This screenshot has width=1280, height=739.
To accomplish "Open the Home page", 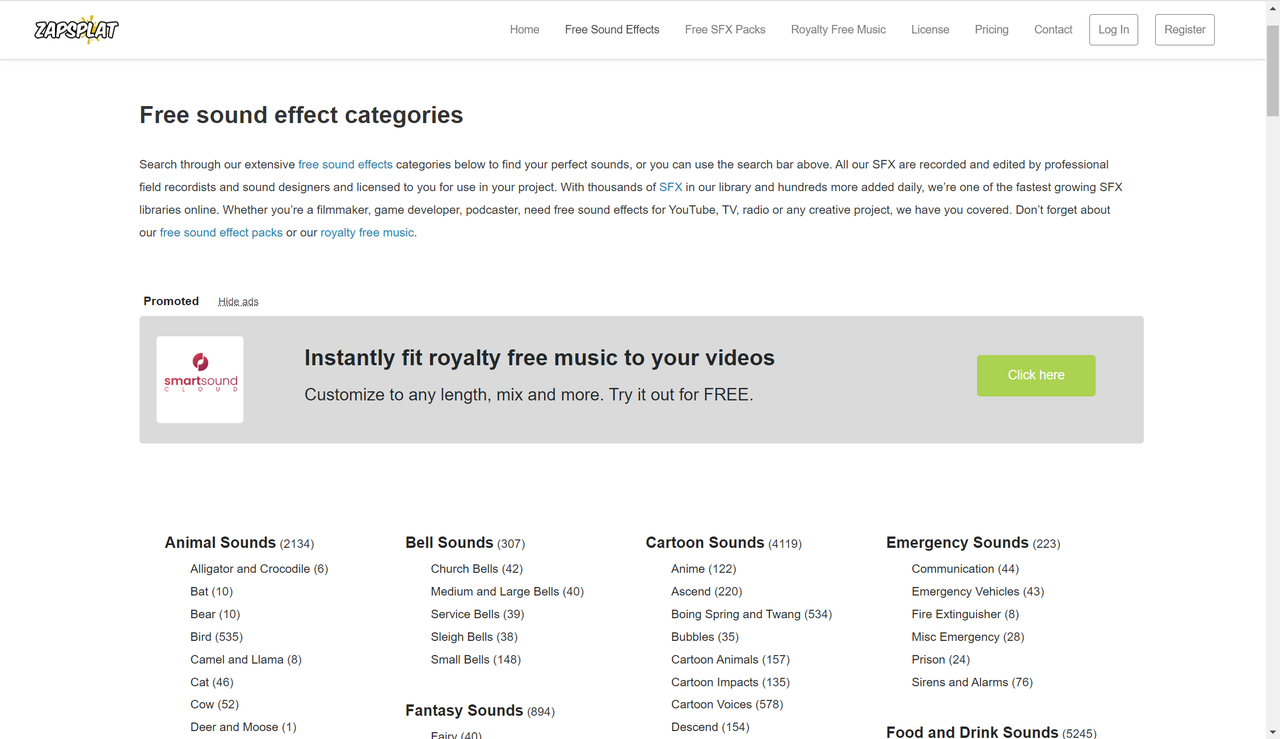I will pos(524,29).
